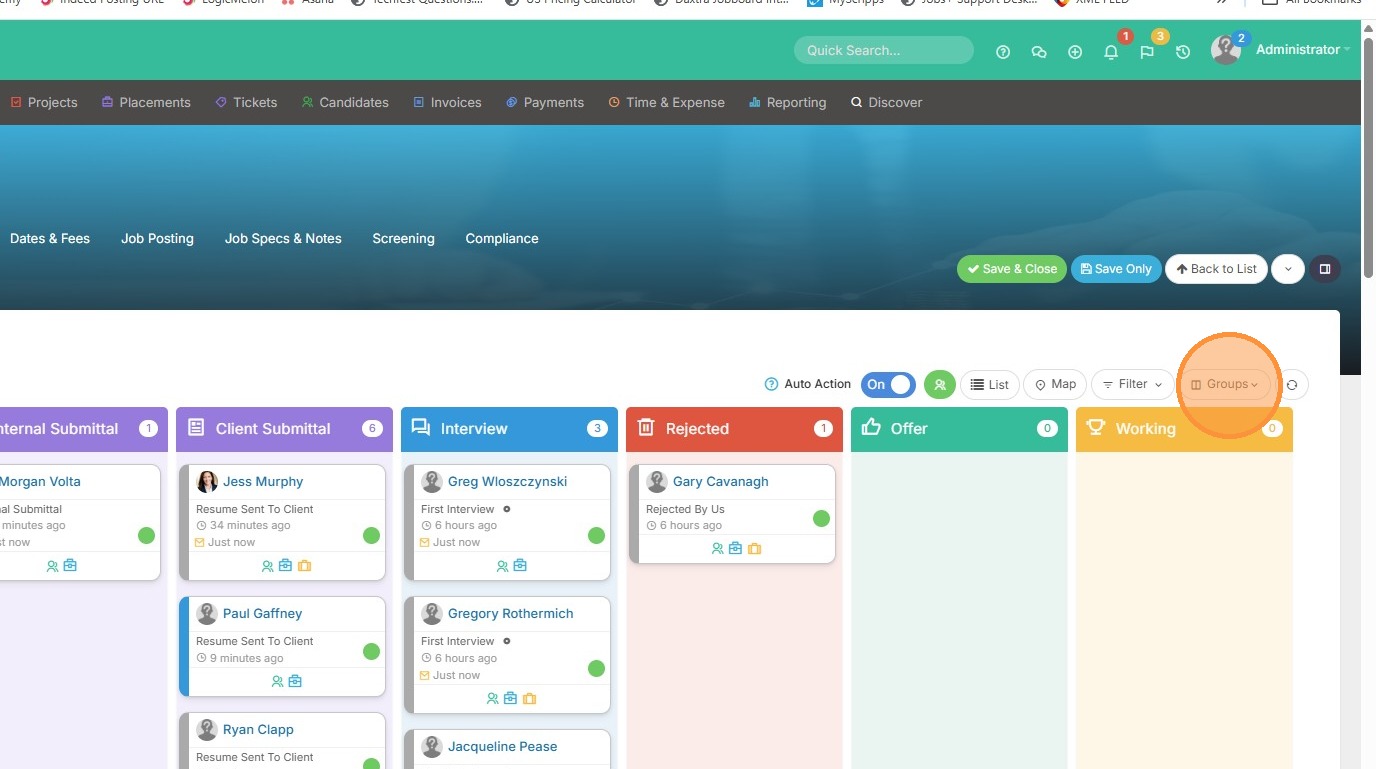The width and height of the screenshot is (1376, 769).
Task: Click "34 minutes ago" on Jess Murphy's card
Action: click(x=250, y=526)
